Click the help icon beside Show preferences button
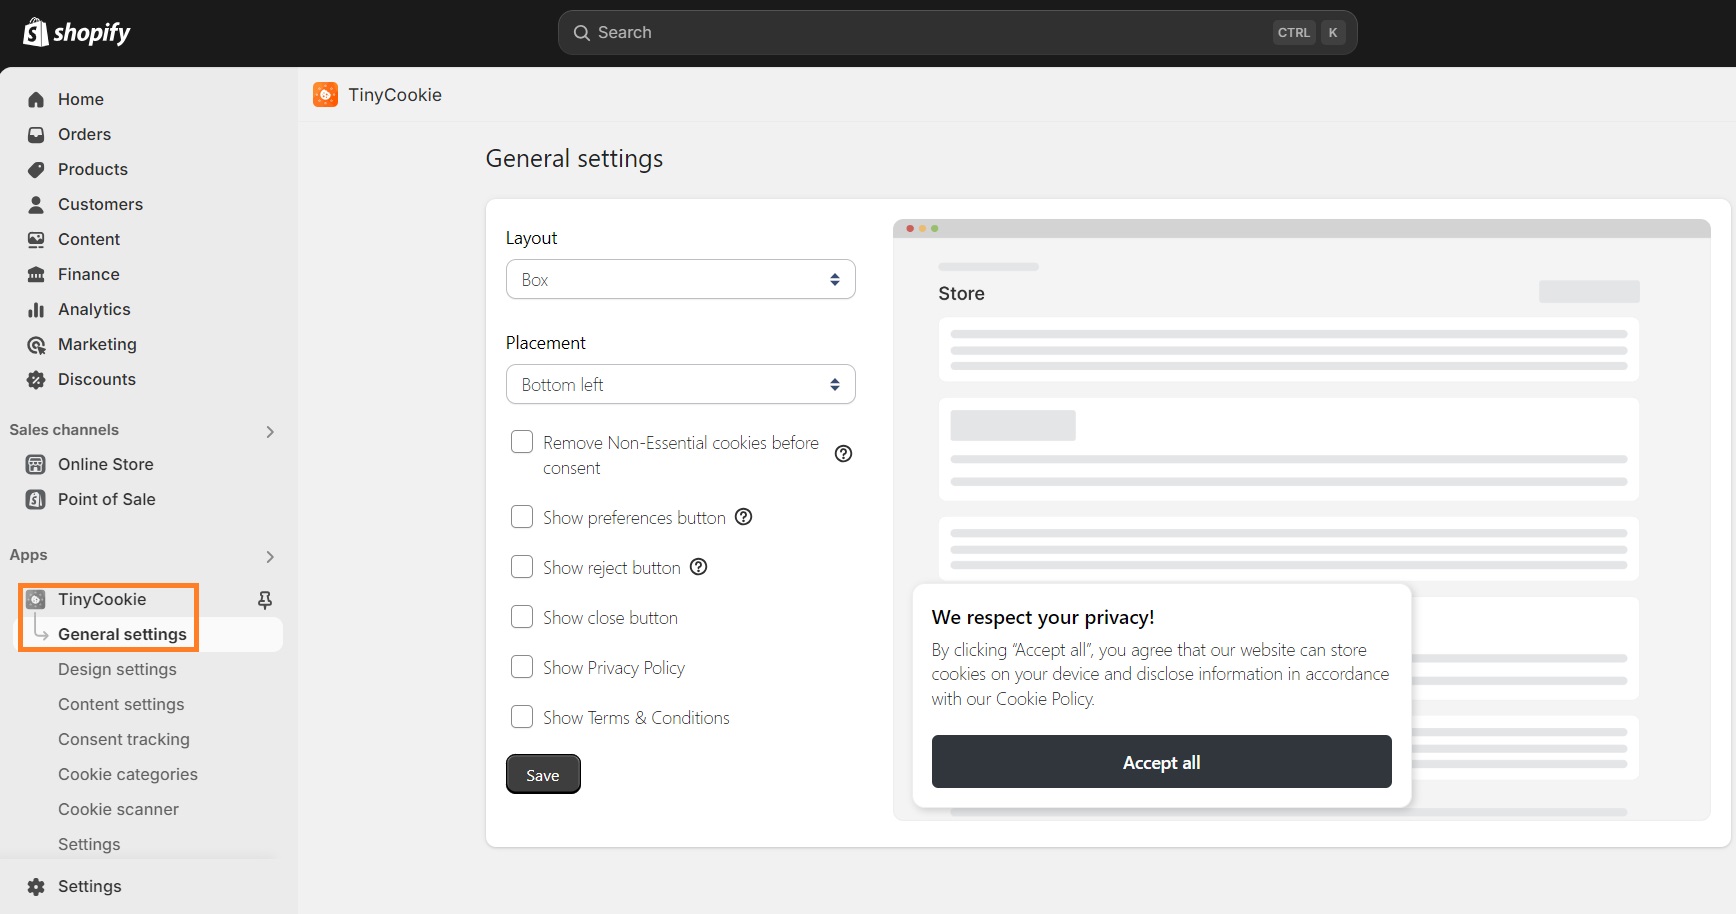This screenshot has height=914, width=1736. pos(742,517)
